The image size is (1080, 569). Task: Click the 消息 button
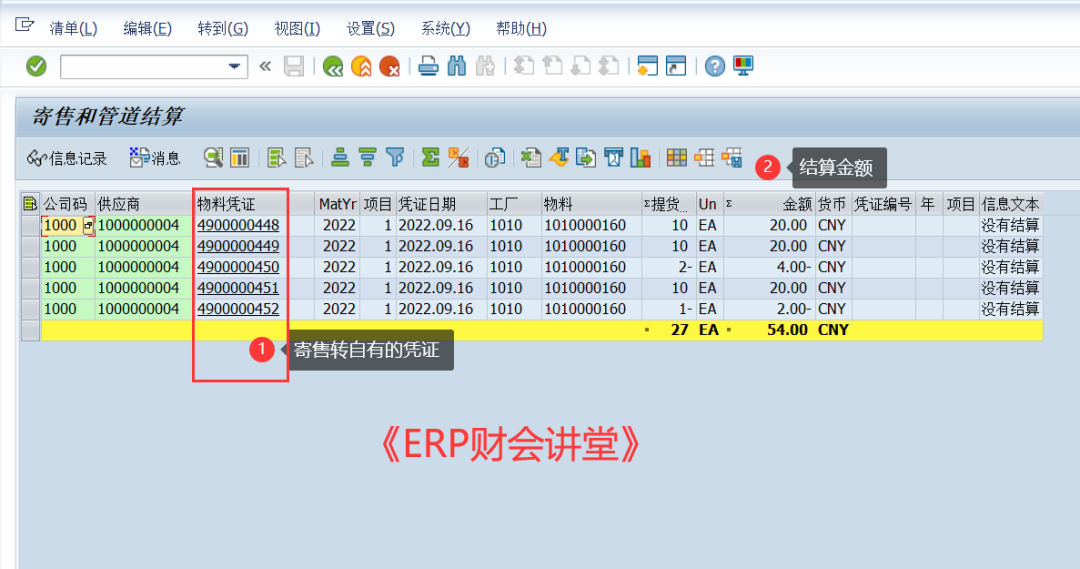coord(155,158)
